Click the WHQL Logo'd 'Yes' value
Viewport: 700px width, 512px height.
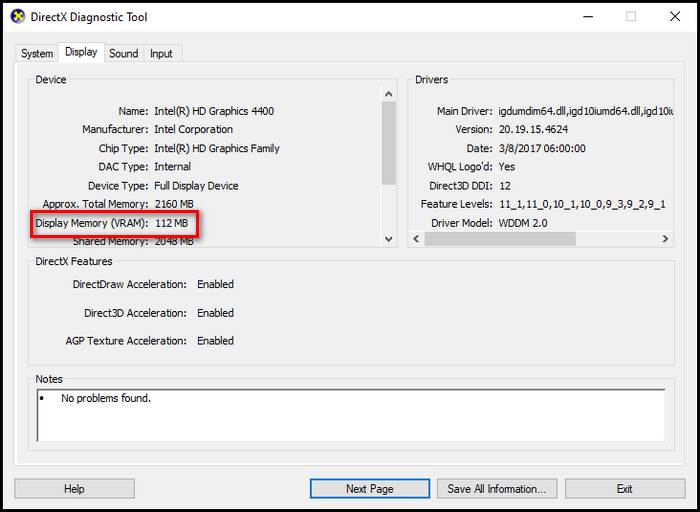(x=507, y=167)
